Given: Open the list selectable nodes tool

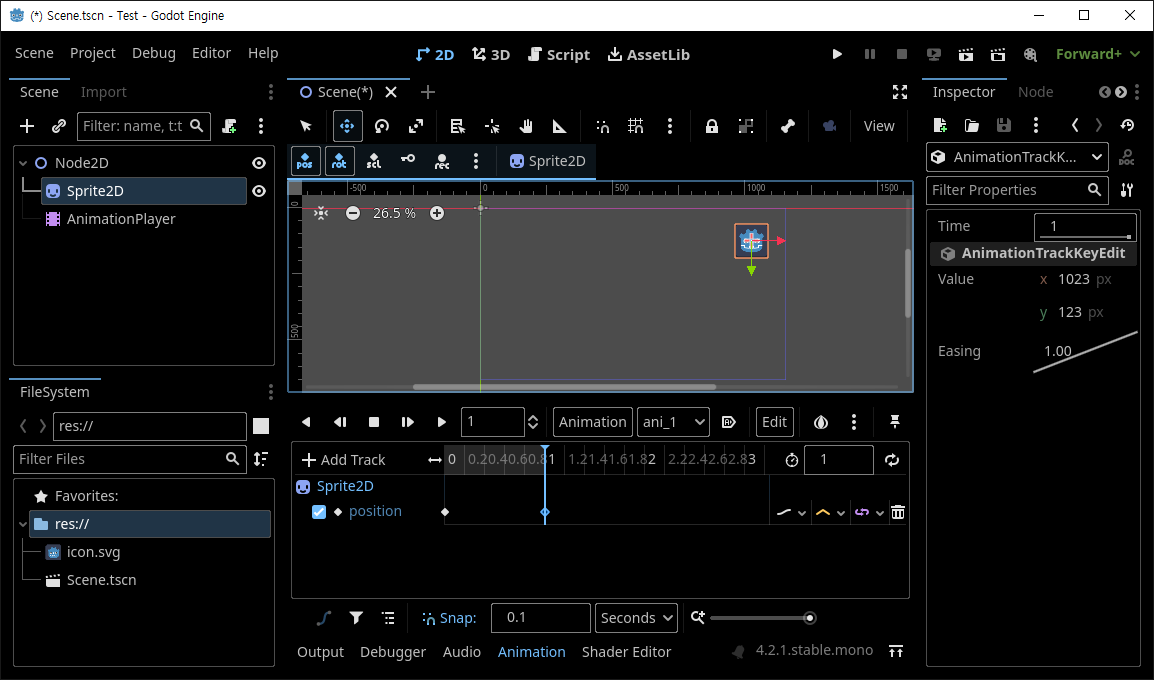Looking at the screenshot, I should pos(458,126).
